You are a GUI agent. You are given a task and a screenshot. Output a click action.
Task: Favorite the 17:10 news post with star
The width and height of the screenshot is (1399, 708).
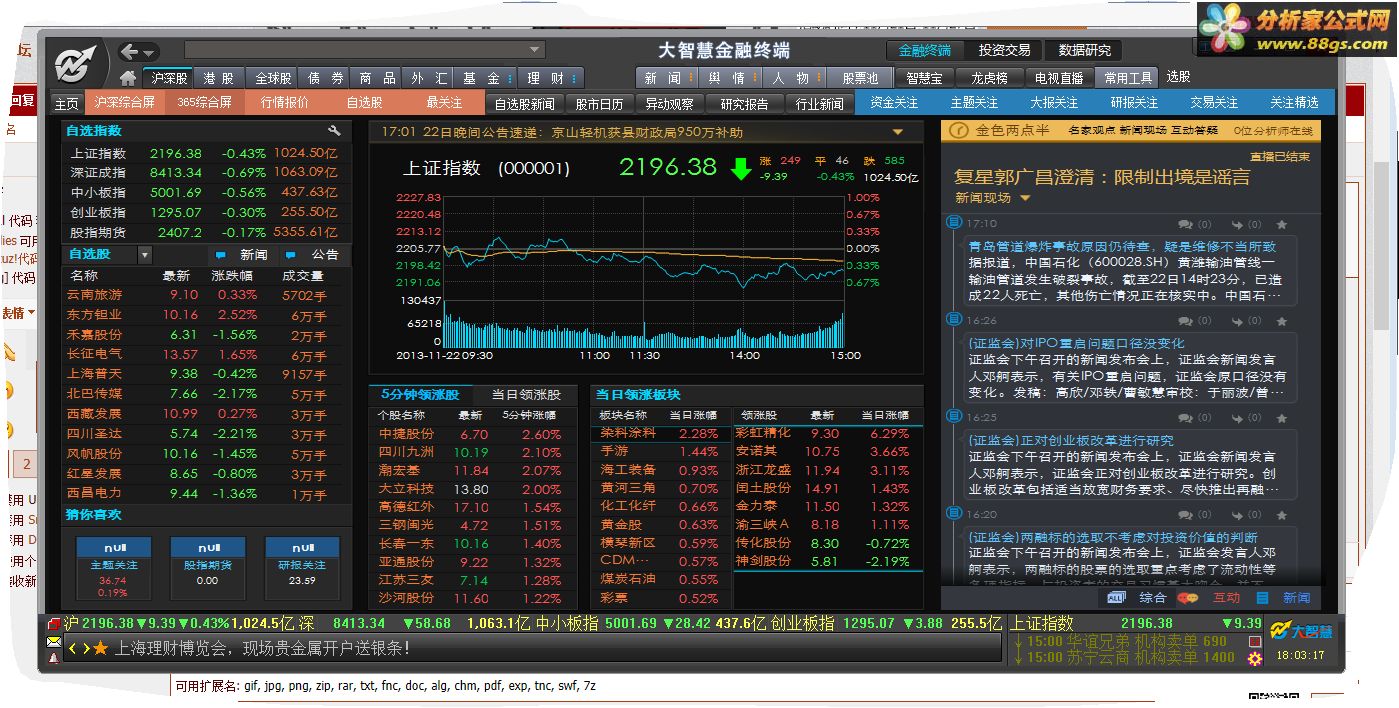[1282, 225]
